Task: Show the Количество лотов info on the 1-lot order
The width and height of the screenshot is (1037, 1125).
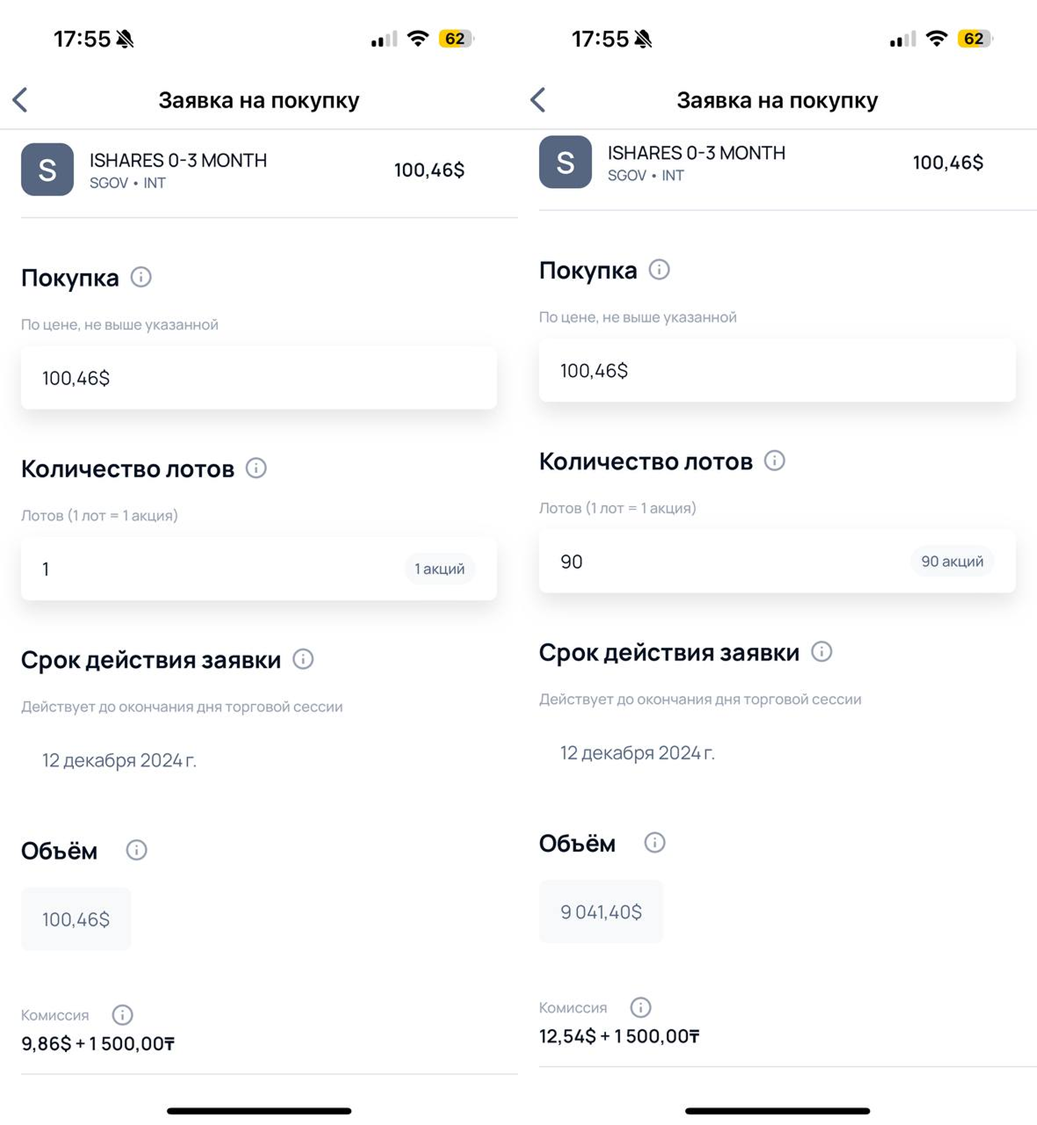Action: [256, 468]
